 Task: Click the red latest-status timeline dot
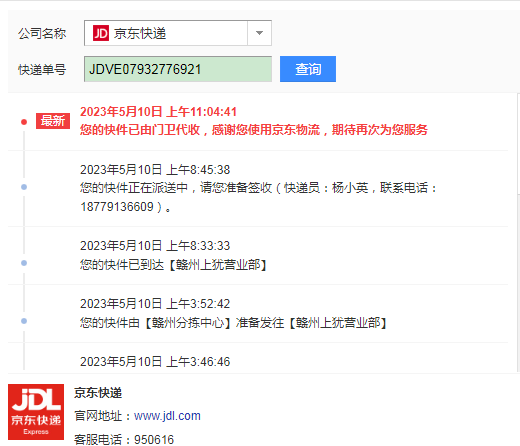[x=24, y=122]
